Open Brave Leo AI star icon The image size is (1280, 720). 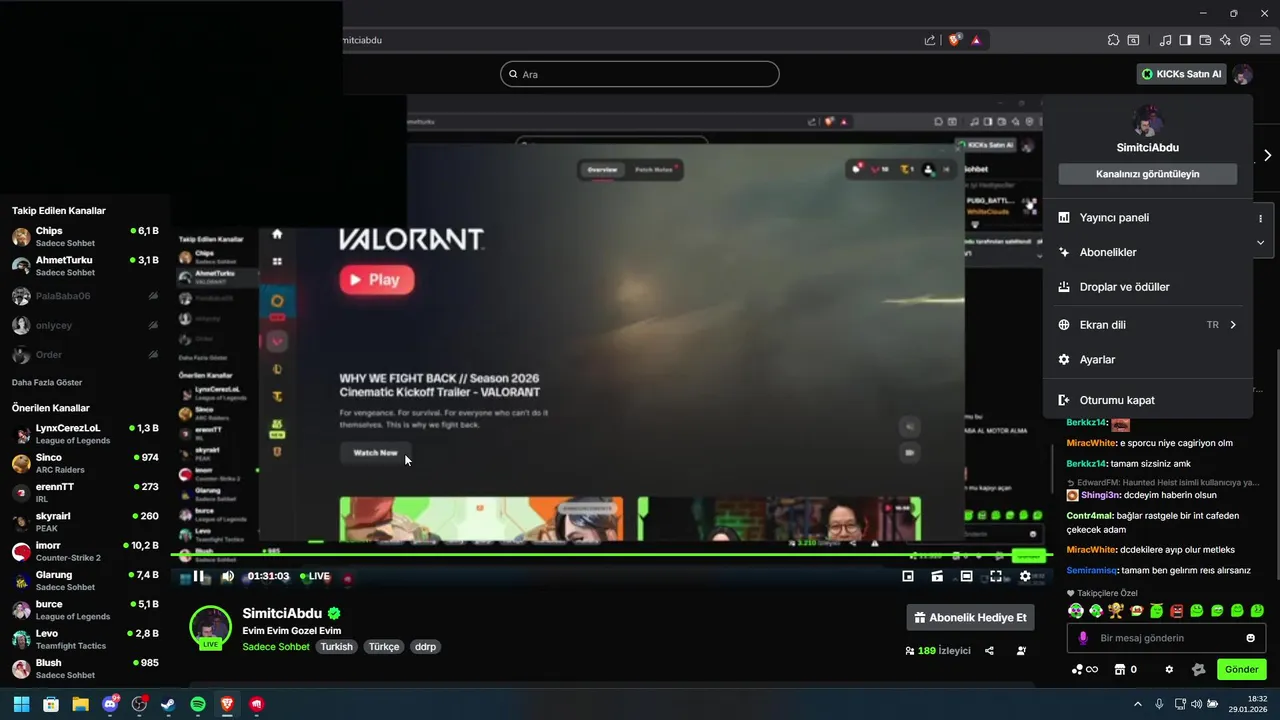point(1225,40)
